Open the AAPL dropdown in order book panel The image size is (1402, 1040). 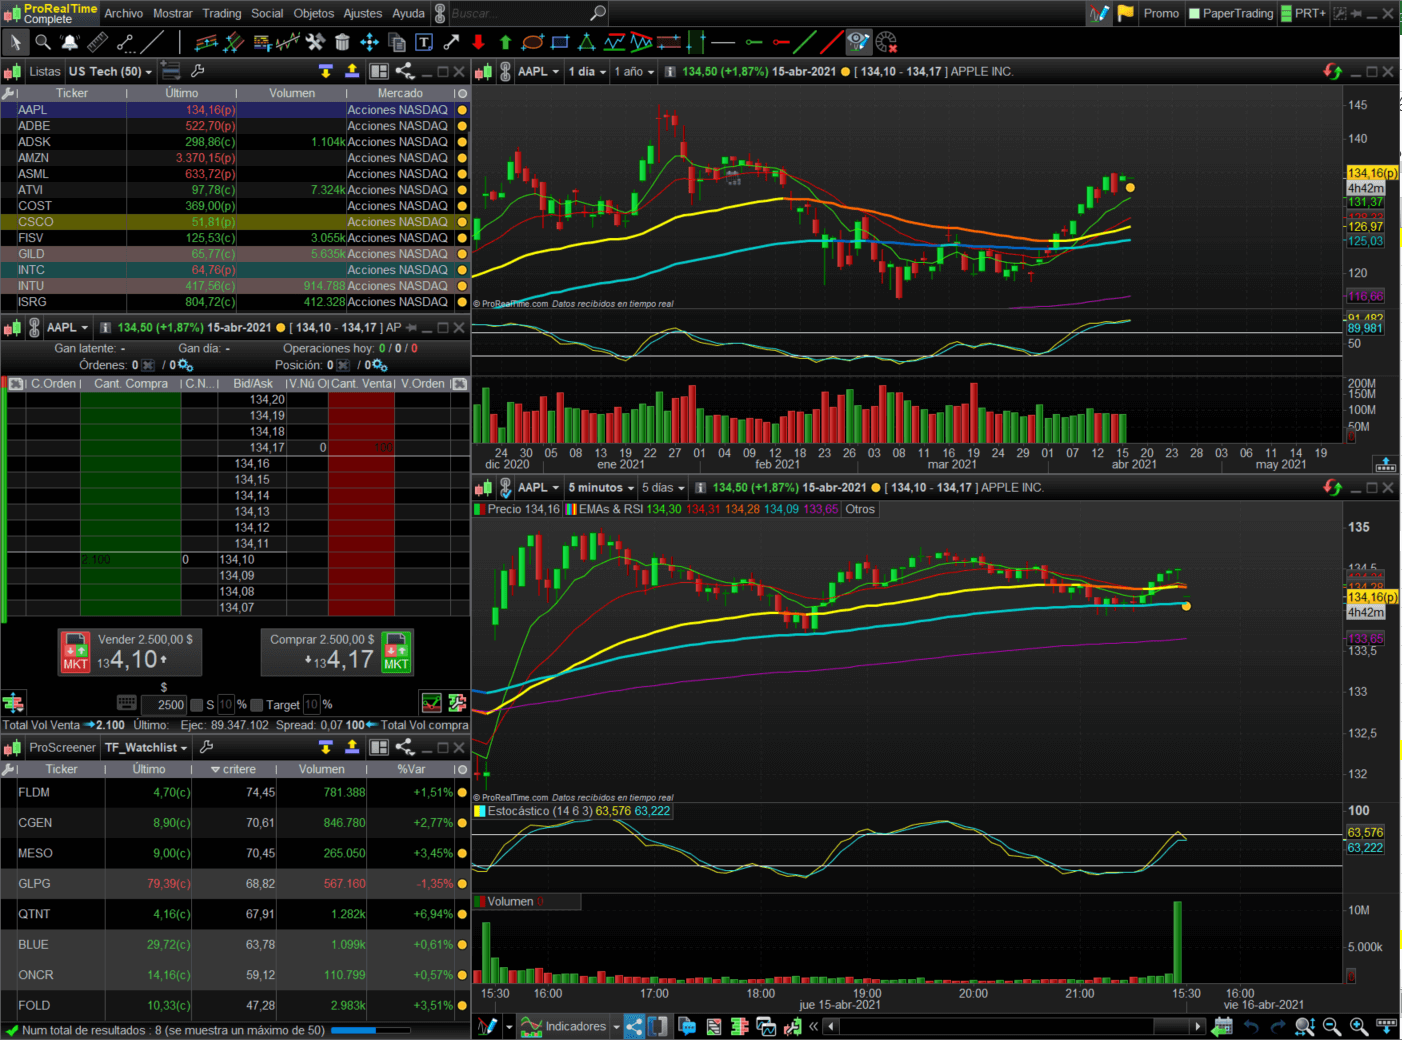point(68,327)
